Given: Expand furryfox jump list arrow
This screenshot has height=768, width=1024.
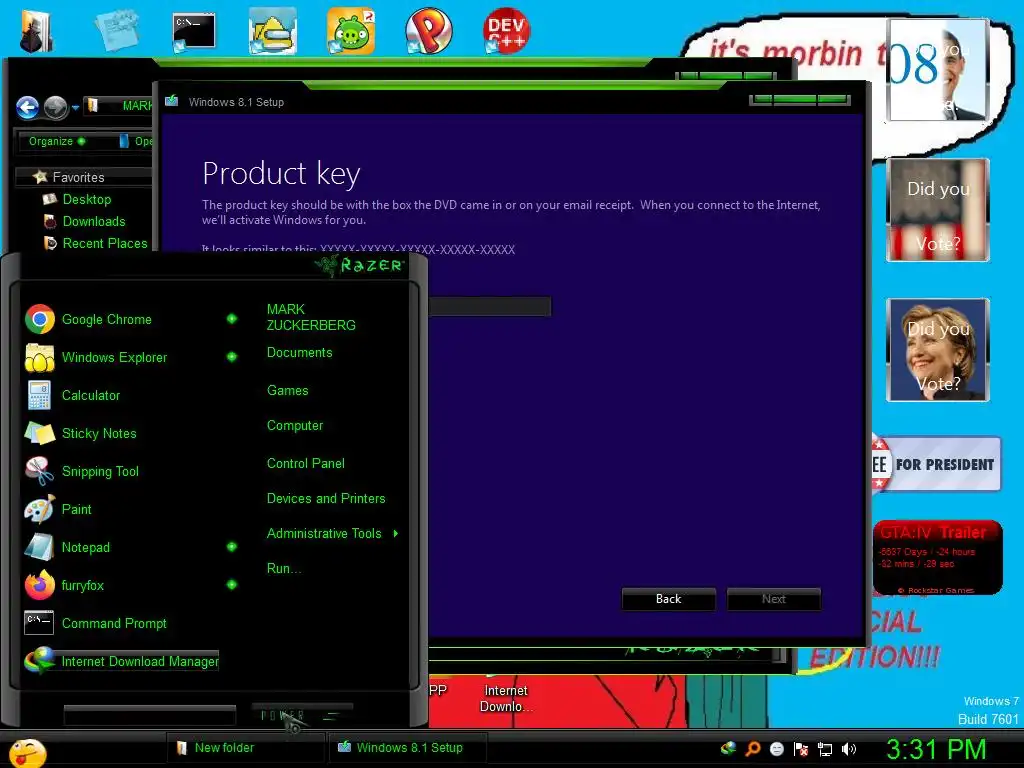Looking at the screenshot, I should (x=232, y=584).
